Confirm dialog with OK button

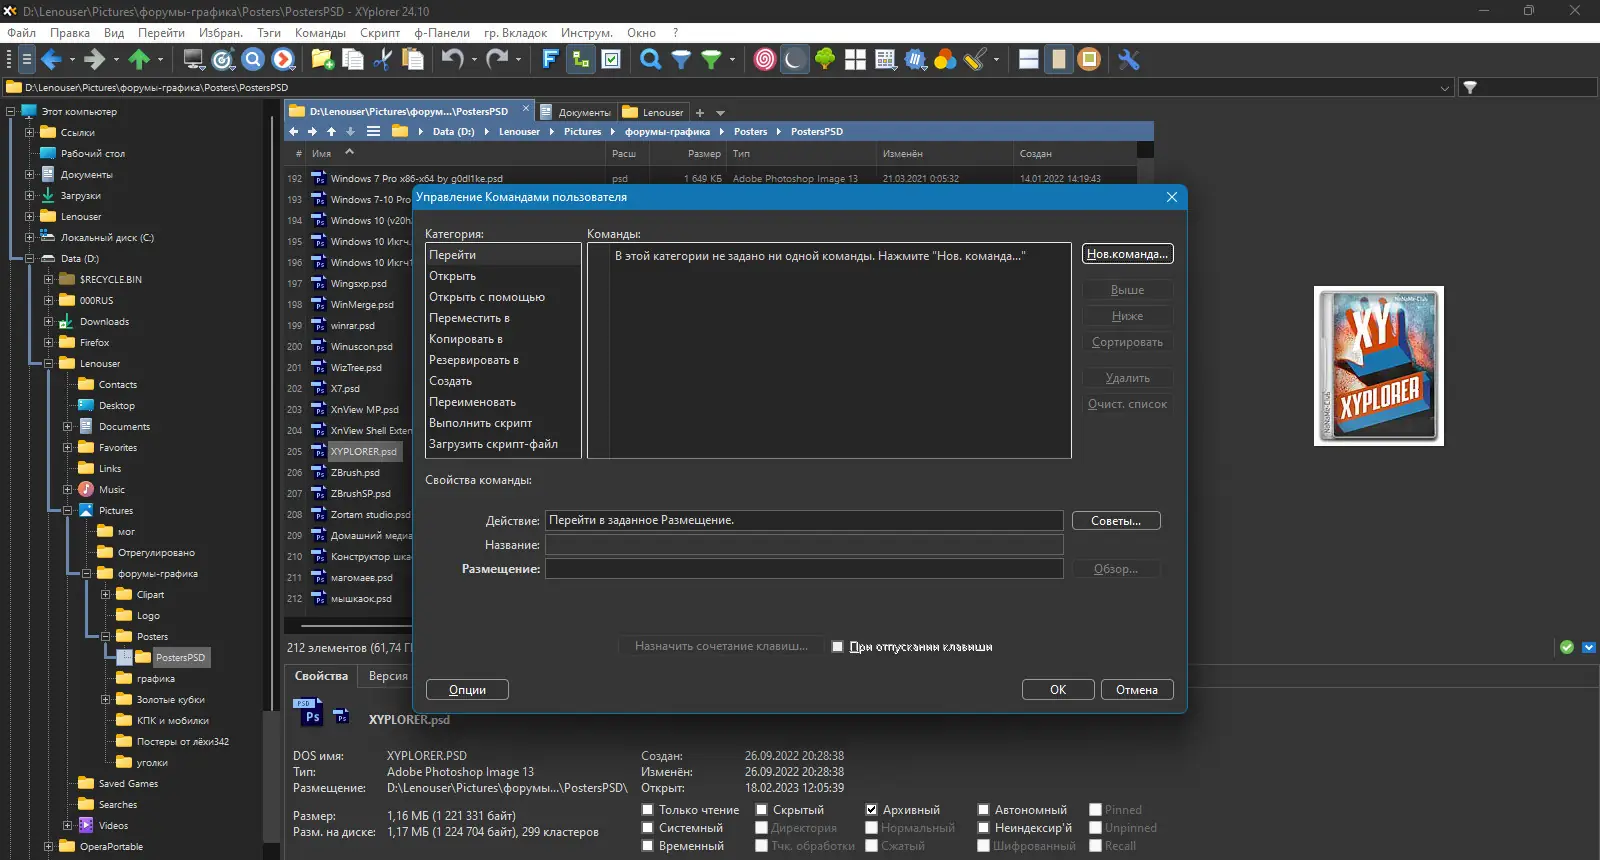(1058, 690)
